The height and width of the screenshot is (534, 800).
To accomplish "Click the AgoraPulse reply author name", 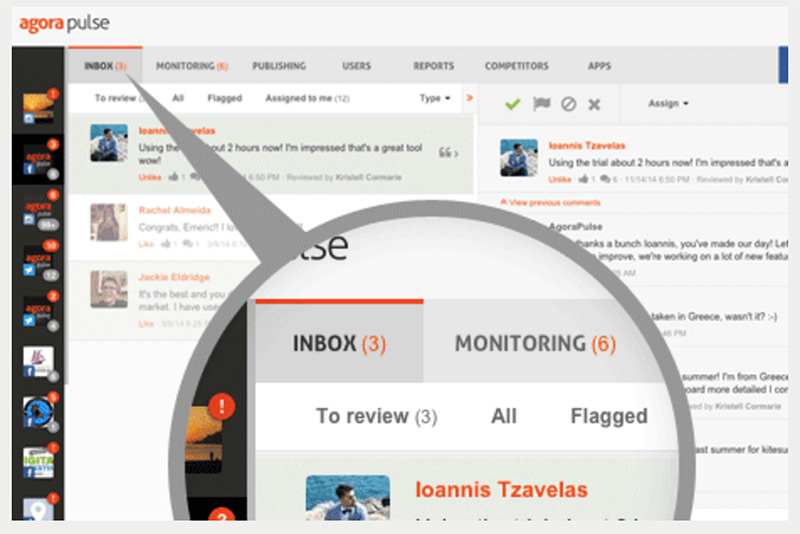I will [x=576, y=226].
